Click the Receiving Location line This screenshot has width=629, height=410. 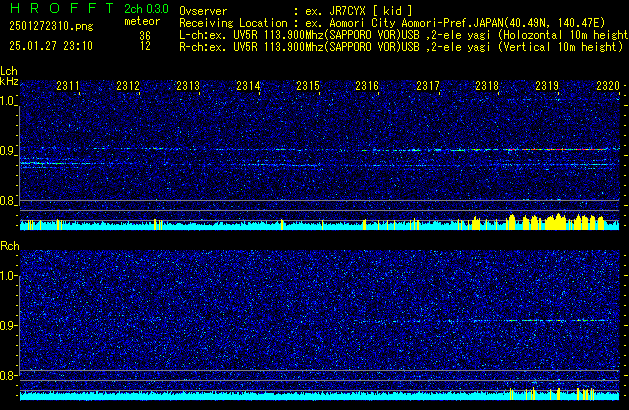[392, 23]
